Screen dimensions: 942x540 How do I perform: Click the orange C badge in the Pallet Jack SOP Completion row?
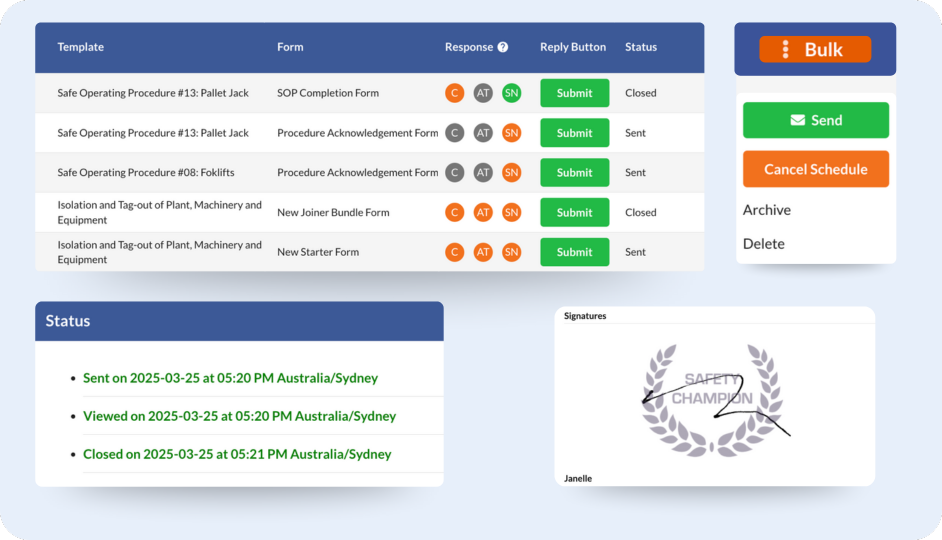click(455, 93)
